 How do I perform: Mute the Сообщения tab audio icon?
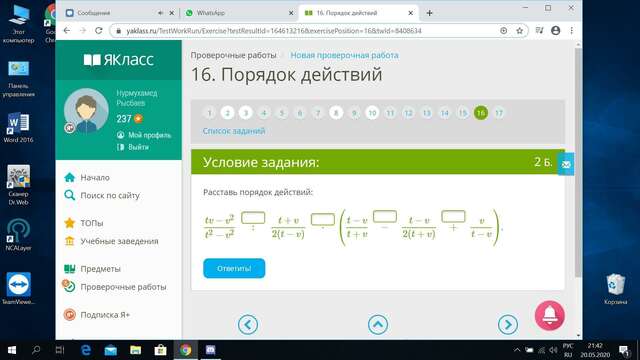[x=160, y=13]
